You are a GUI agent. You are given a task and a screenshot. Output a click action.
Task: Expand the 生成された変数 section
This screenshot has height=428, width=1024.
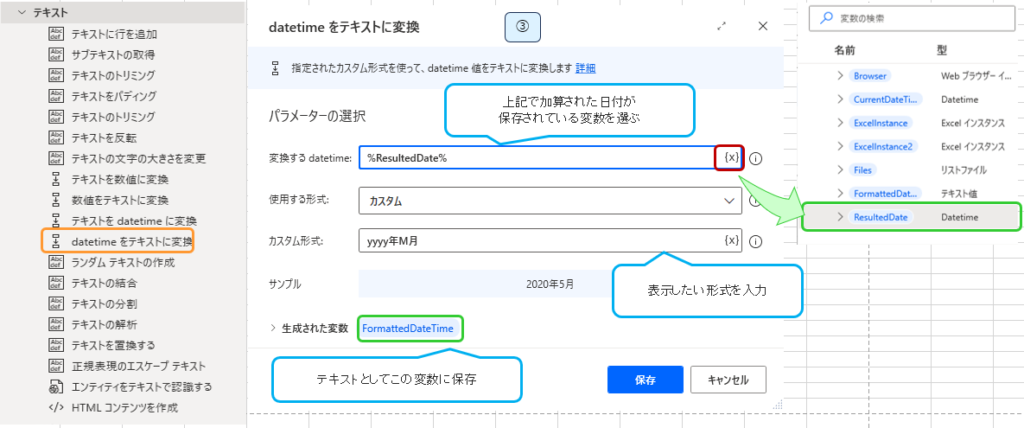pyautogui.click(x=273, y=328)
